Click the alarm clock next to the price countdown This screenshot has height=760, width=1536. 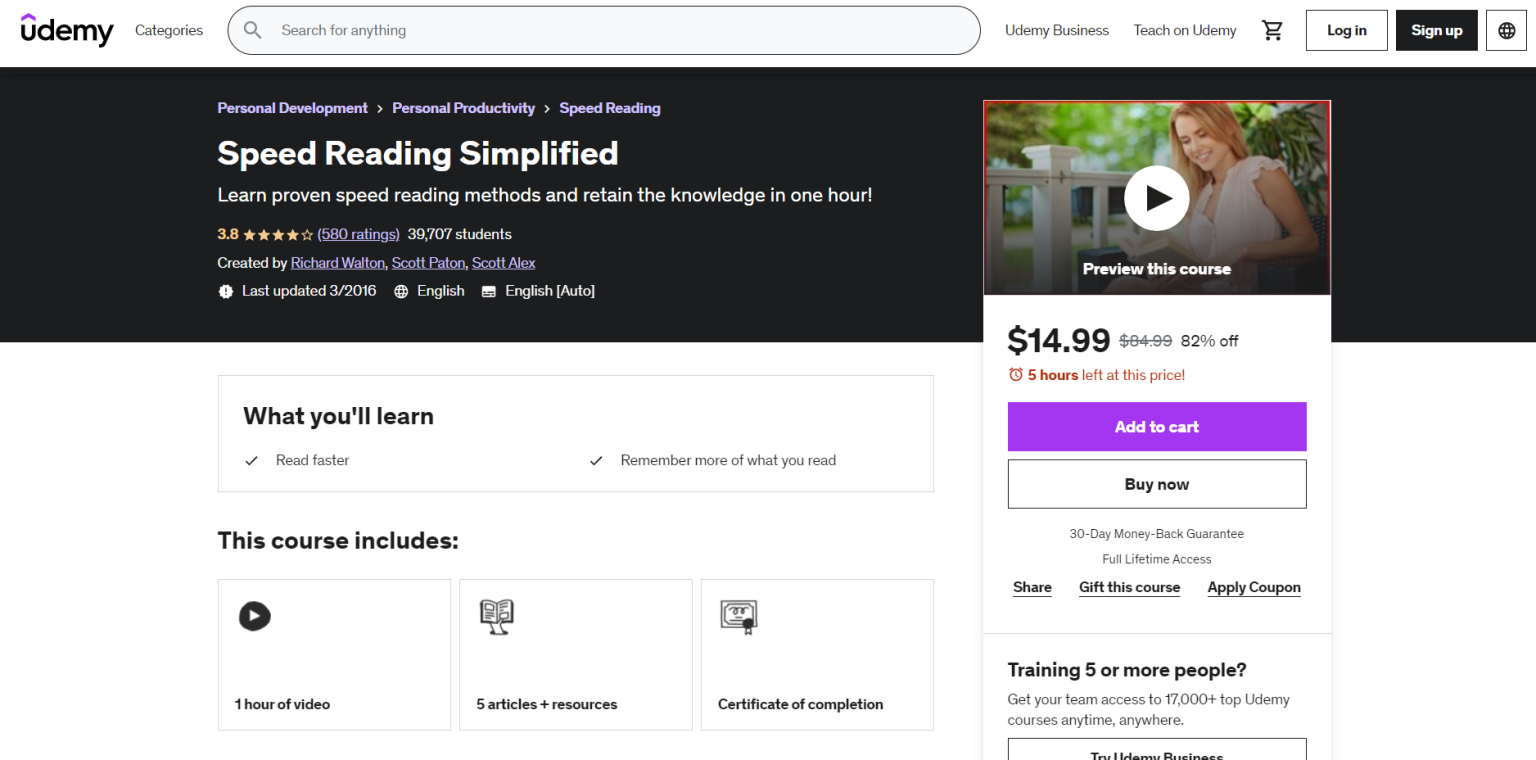(1016, 374)
